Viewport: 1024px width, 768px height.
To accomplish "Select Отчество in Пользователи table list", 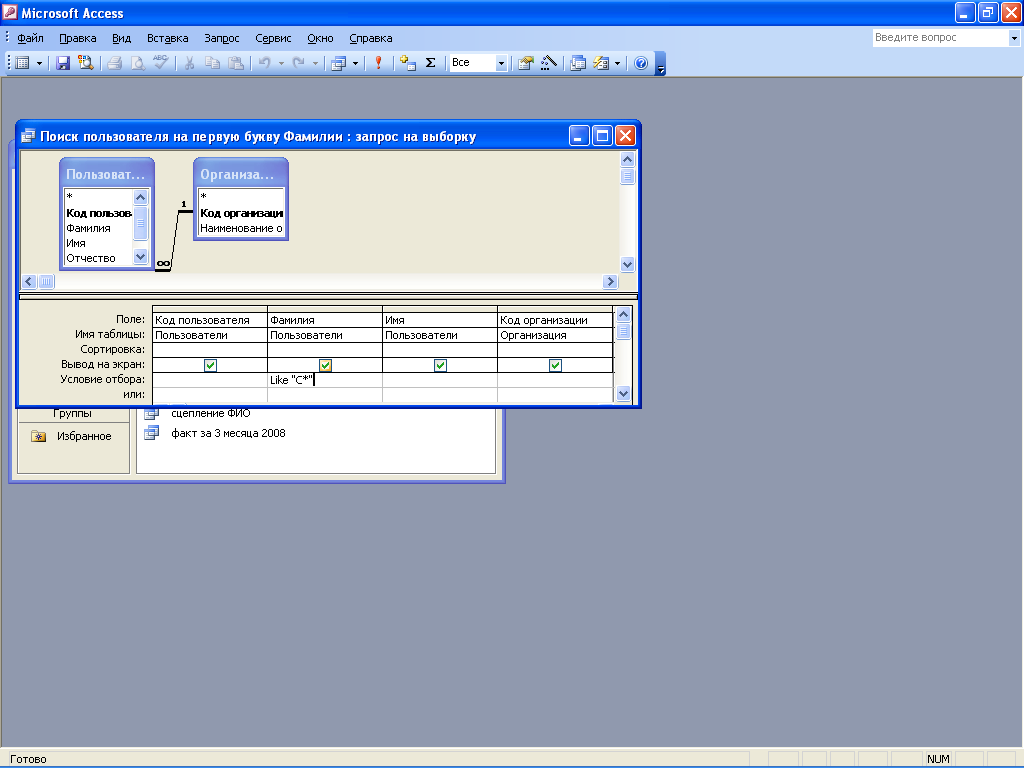I will pyautogui.click(x=98, y=258).
